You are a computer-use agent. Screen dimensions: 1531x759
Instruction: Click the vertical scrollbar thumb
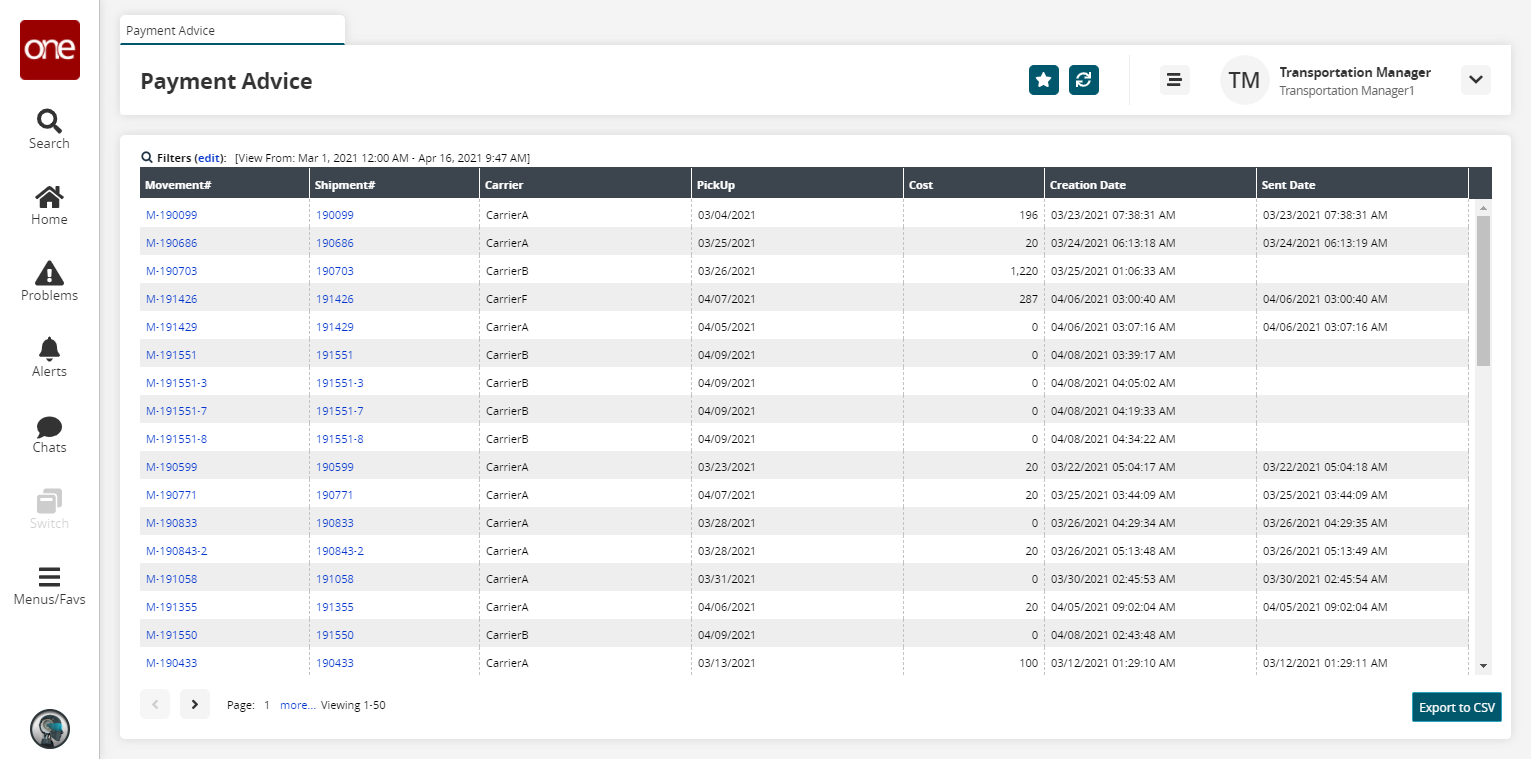pos(1483,290)
